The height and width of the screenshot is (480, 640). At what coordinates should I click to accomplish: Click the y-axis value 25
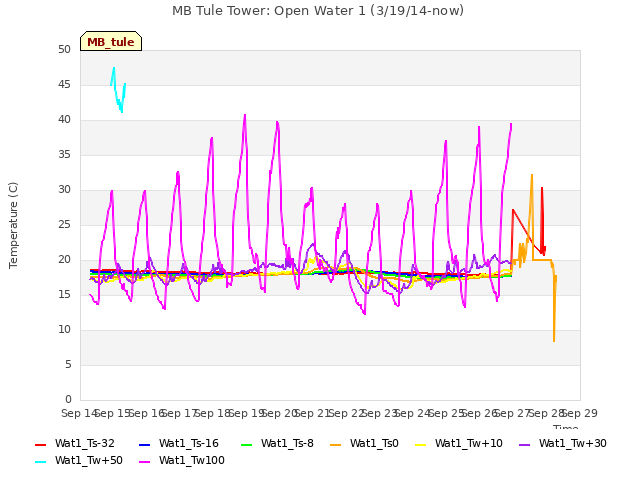click(64, 225)
